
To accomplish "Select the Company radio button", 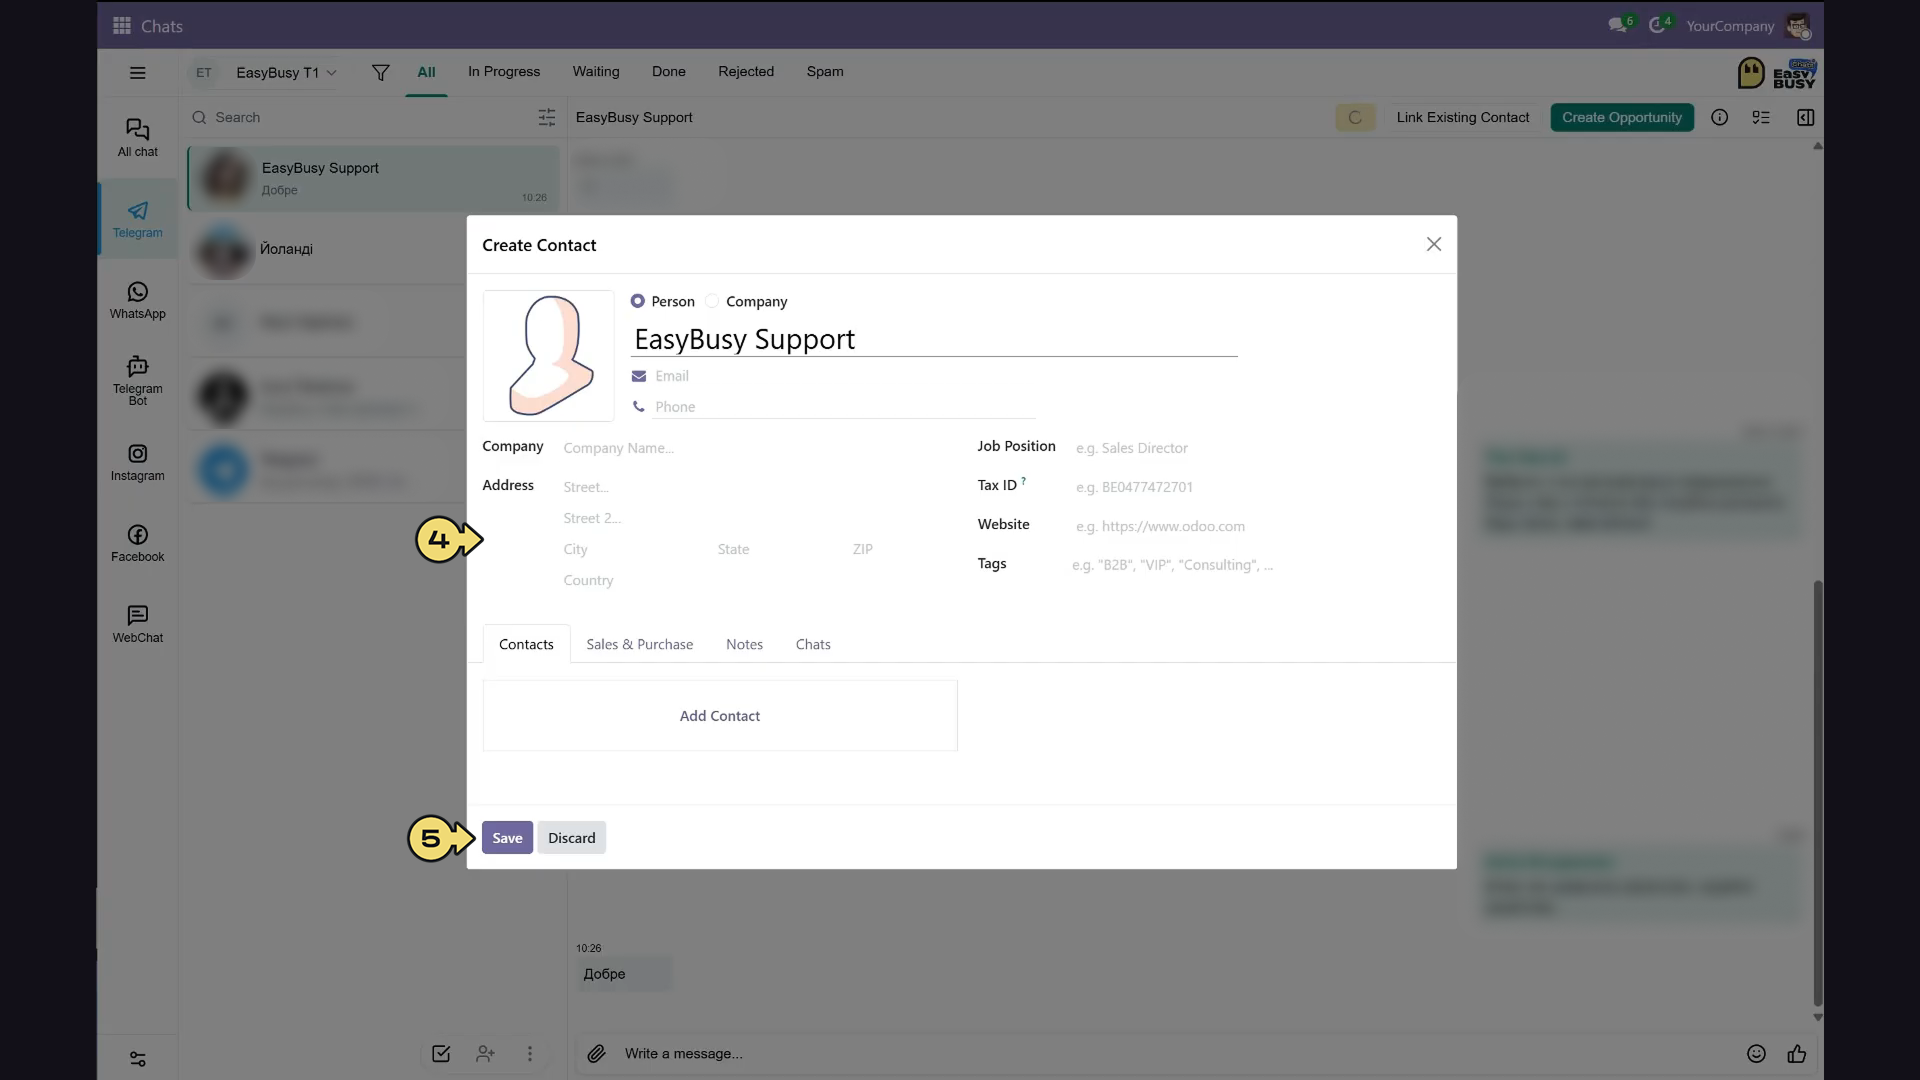I will (x=712, y=301).
